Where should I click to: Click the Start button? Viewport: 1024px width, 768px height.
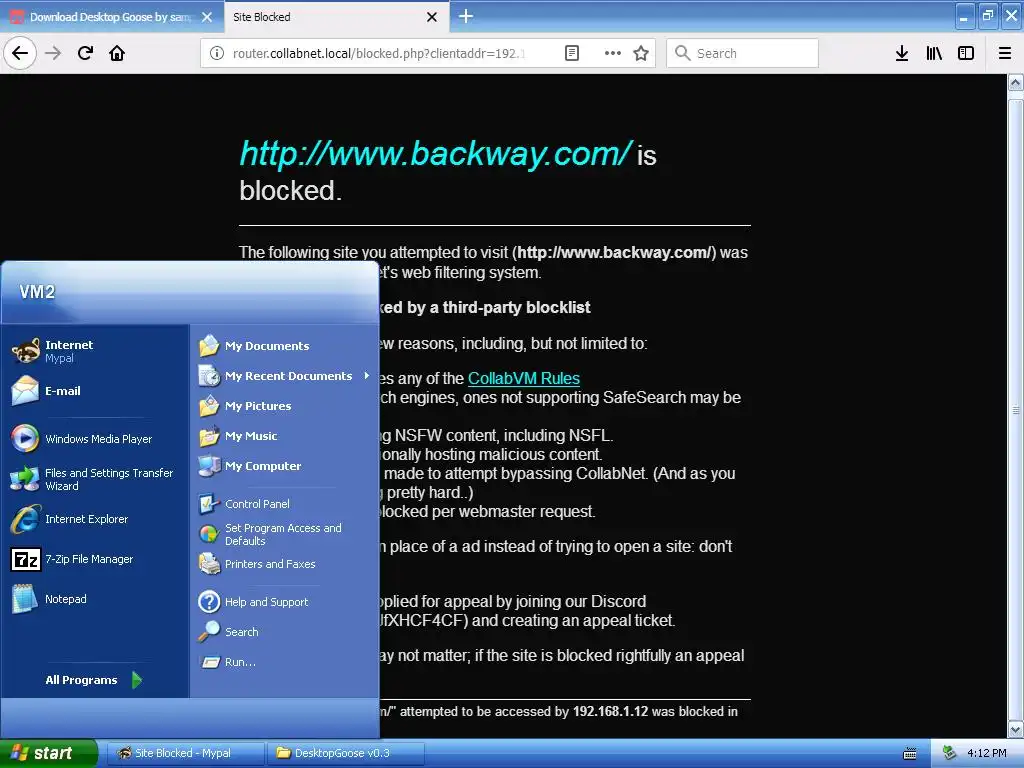coord(48,753)
